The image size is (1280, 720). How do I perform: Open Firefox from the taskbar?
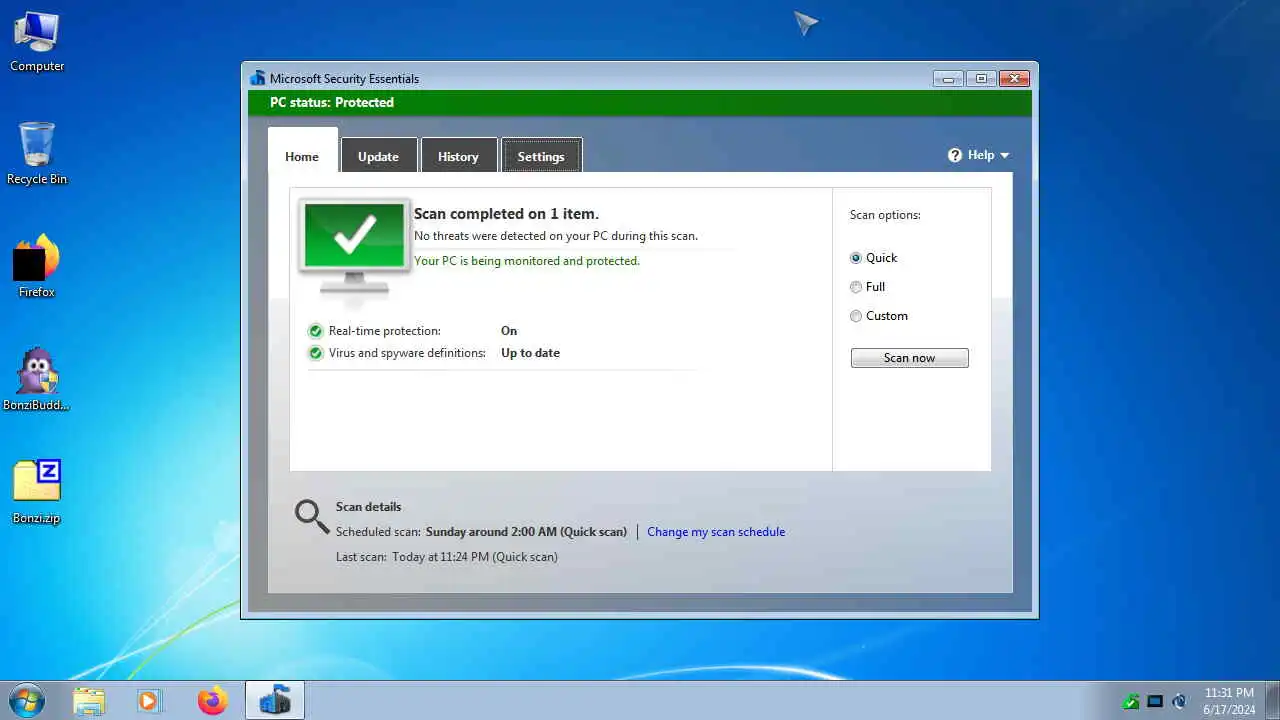212,701
